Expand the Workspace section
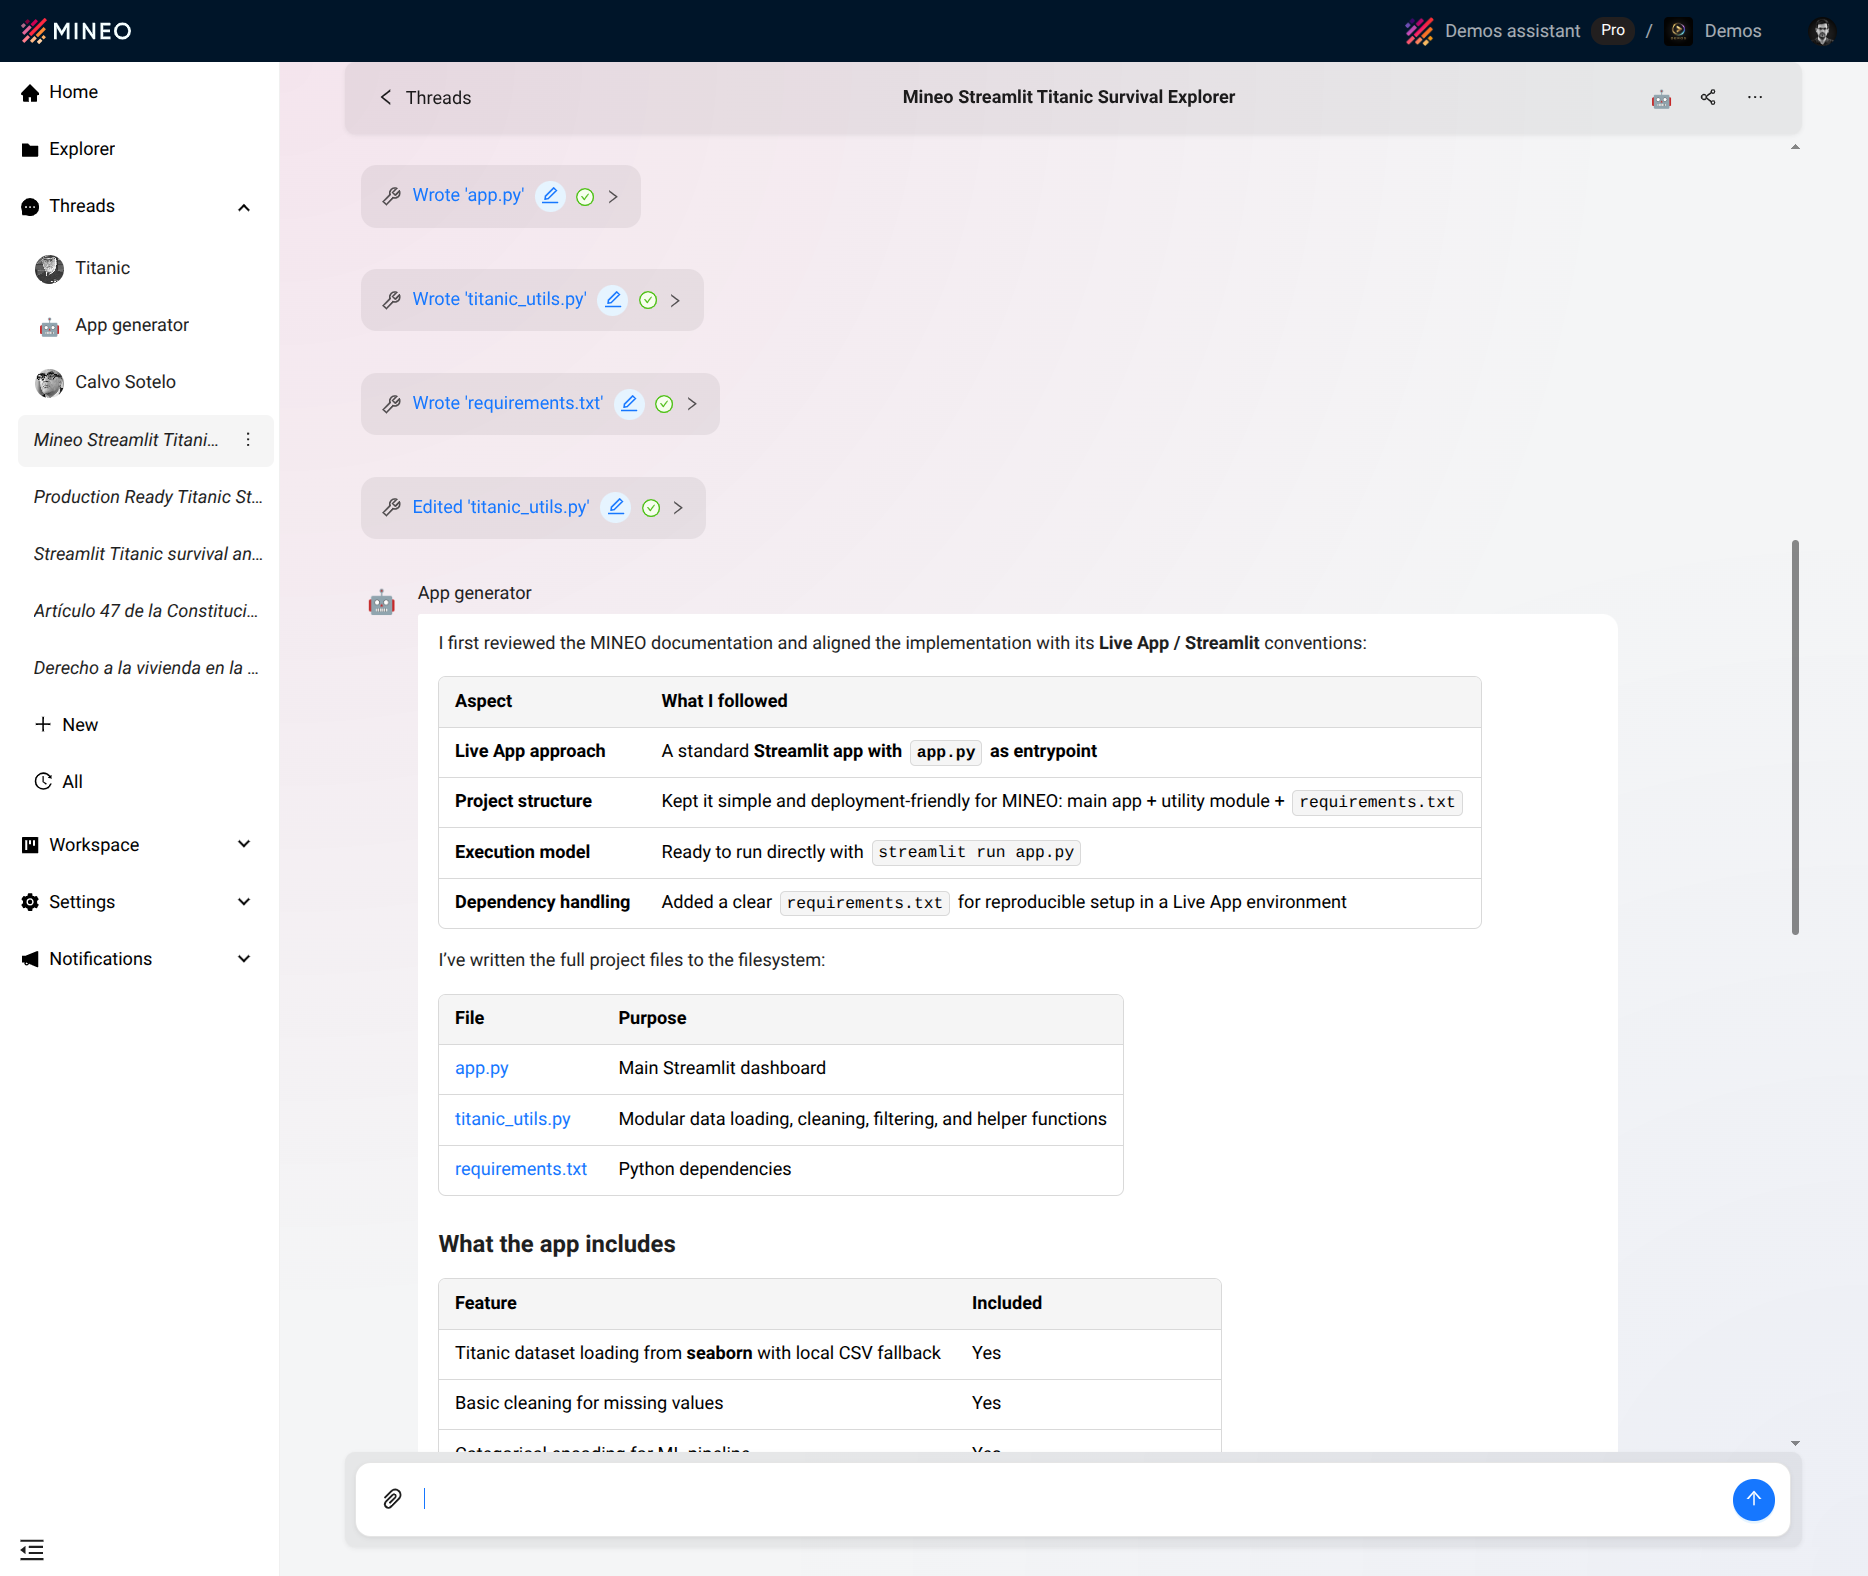This screenshot has height=1576, width=1868. click(243, 844)
